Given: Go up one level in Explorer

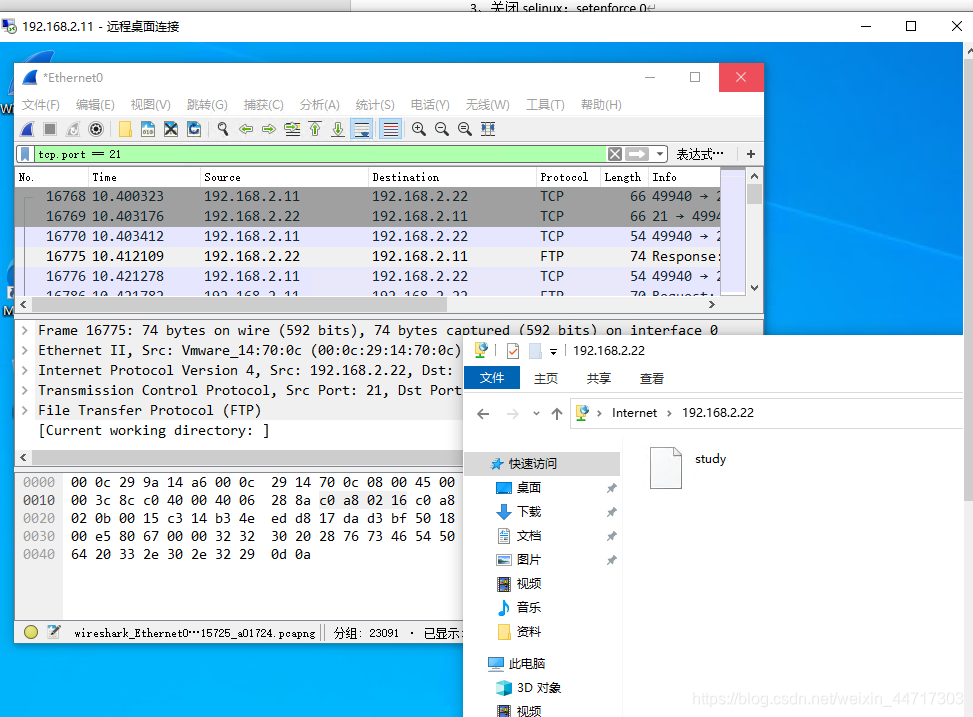Looking at the screenshot, I should pos(557,413).
